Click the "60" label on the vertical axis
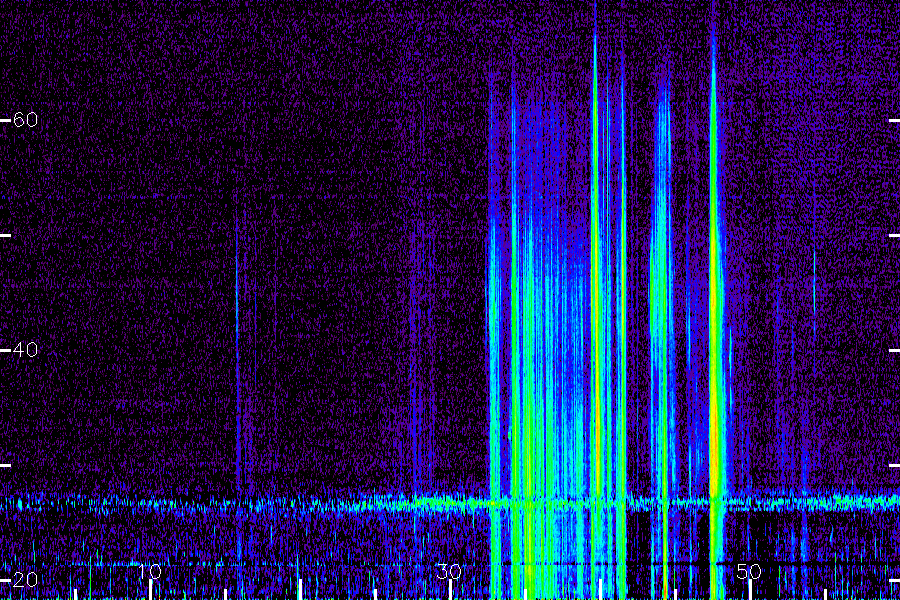Screen dimensions: 900x600 point(25,119)
